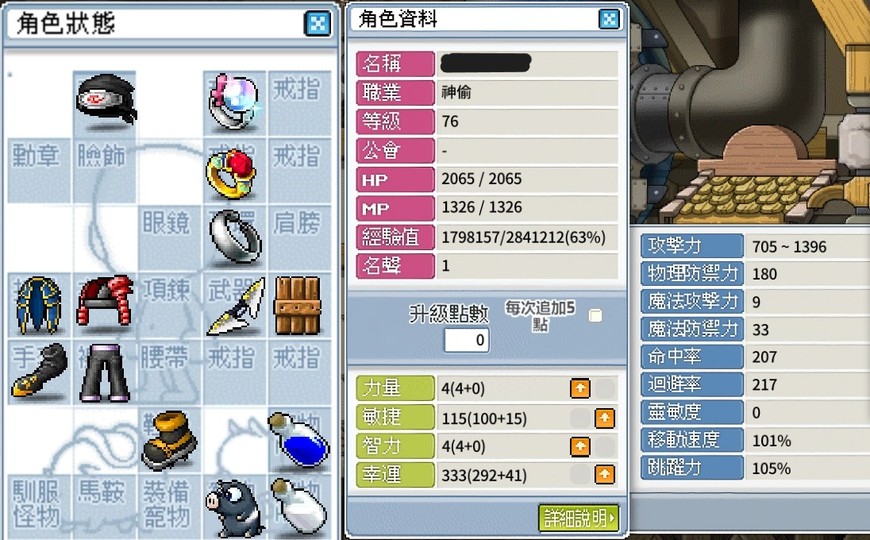The image size is (870, 540).
Task: Enable the 每次追加5點 checkbox
Action: (595, 316)
